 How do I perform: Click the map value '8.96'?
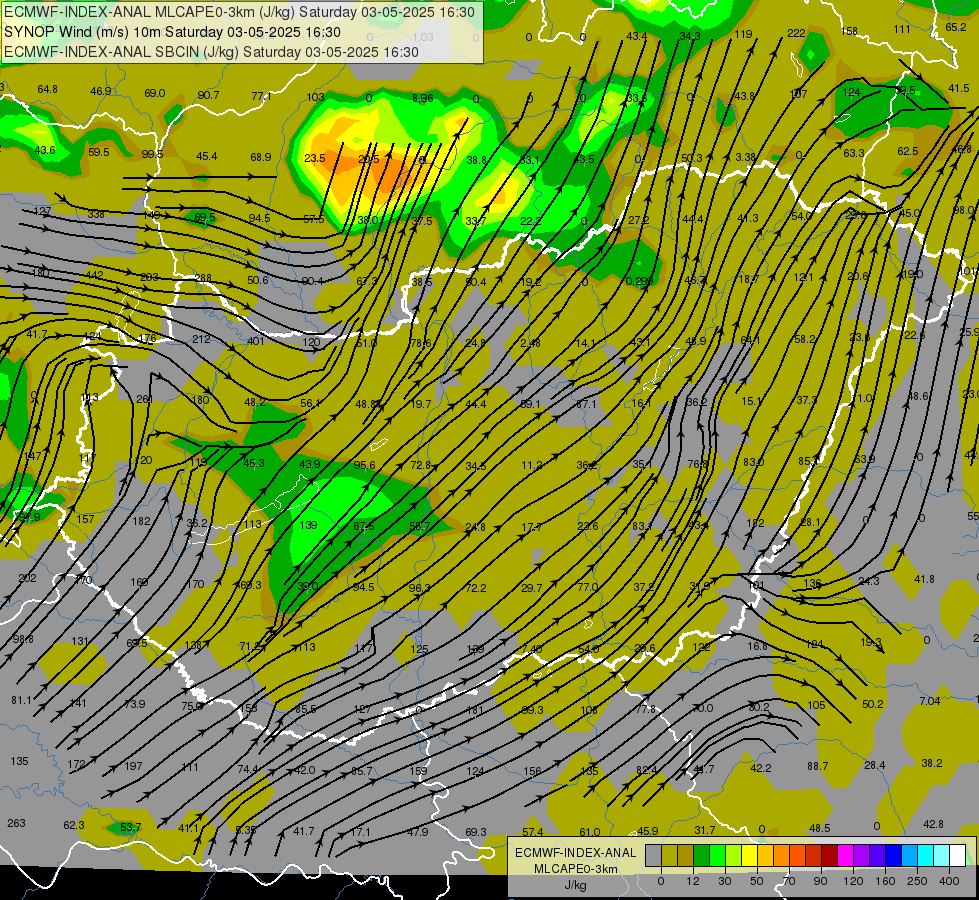[x=423, y=98]
